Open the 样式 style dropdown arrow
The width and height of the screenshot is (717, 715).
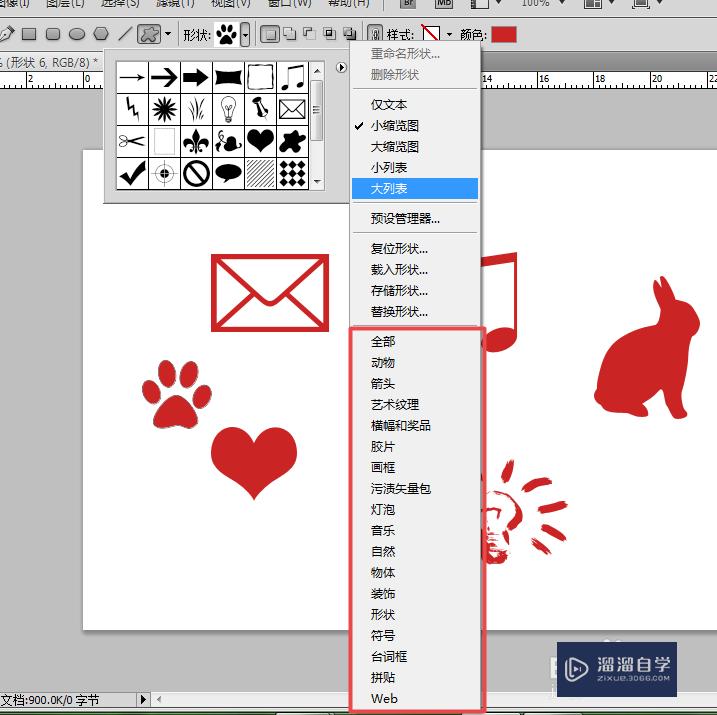coord(449,35)
